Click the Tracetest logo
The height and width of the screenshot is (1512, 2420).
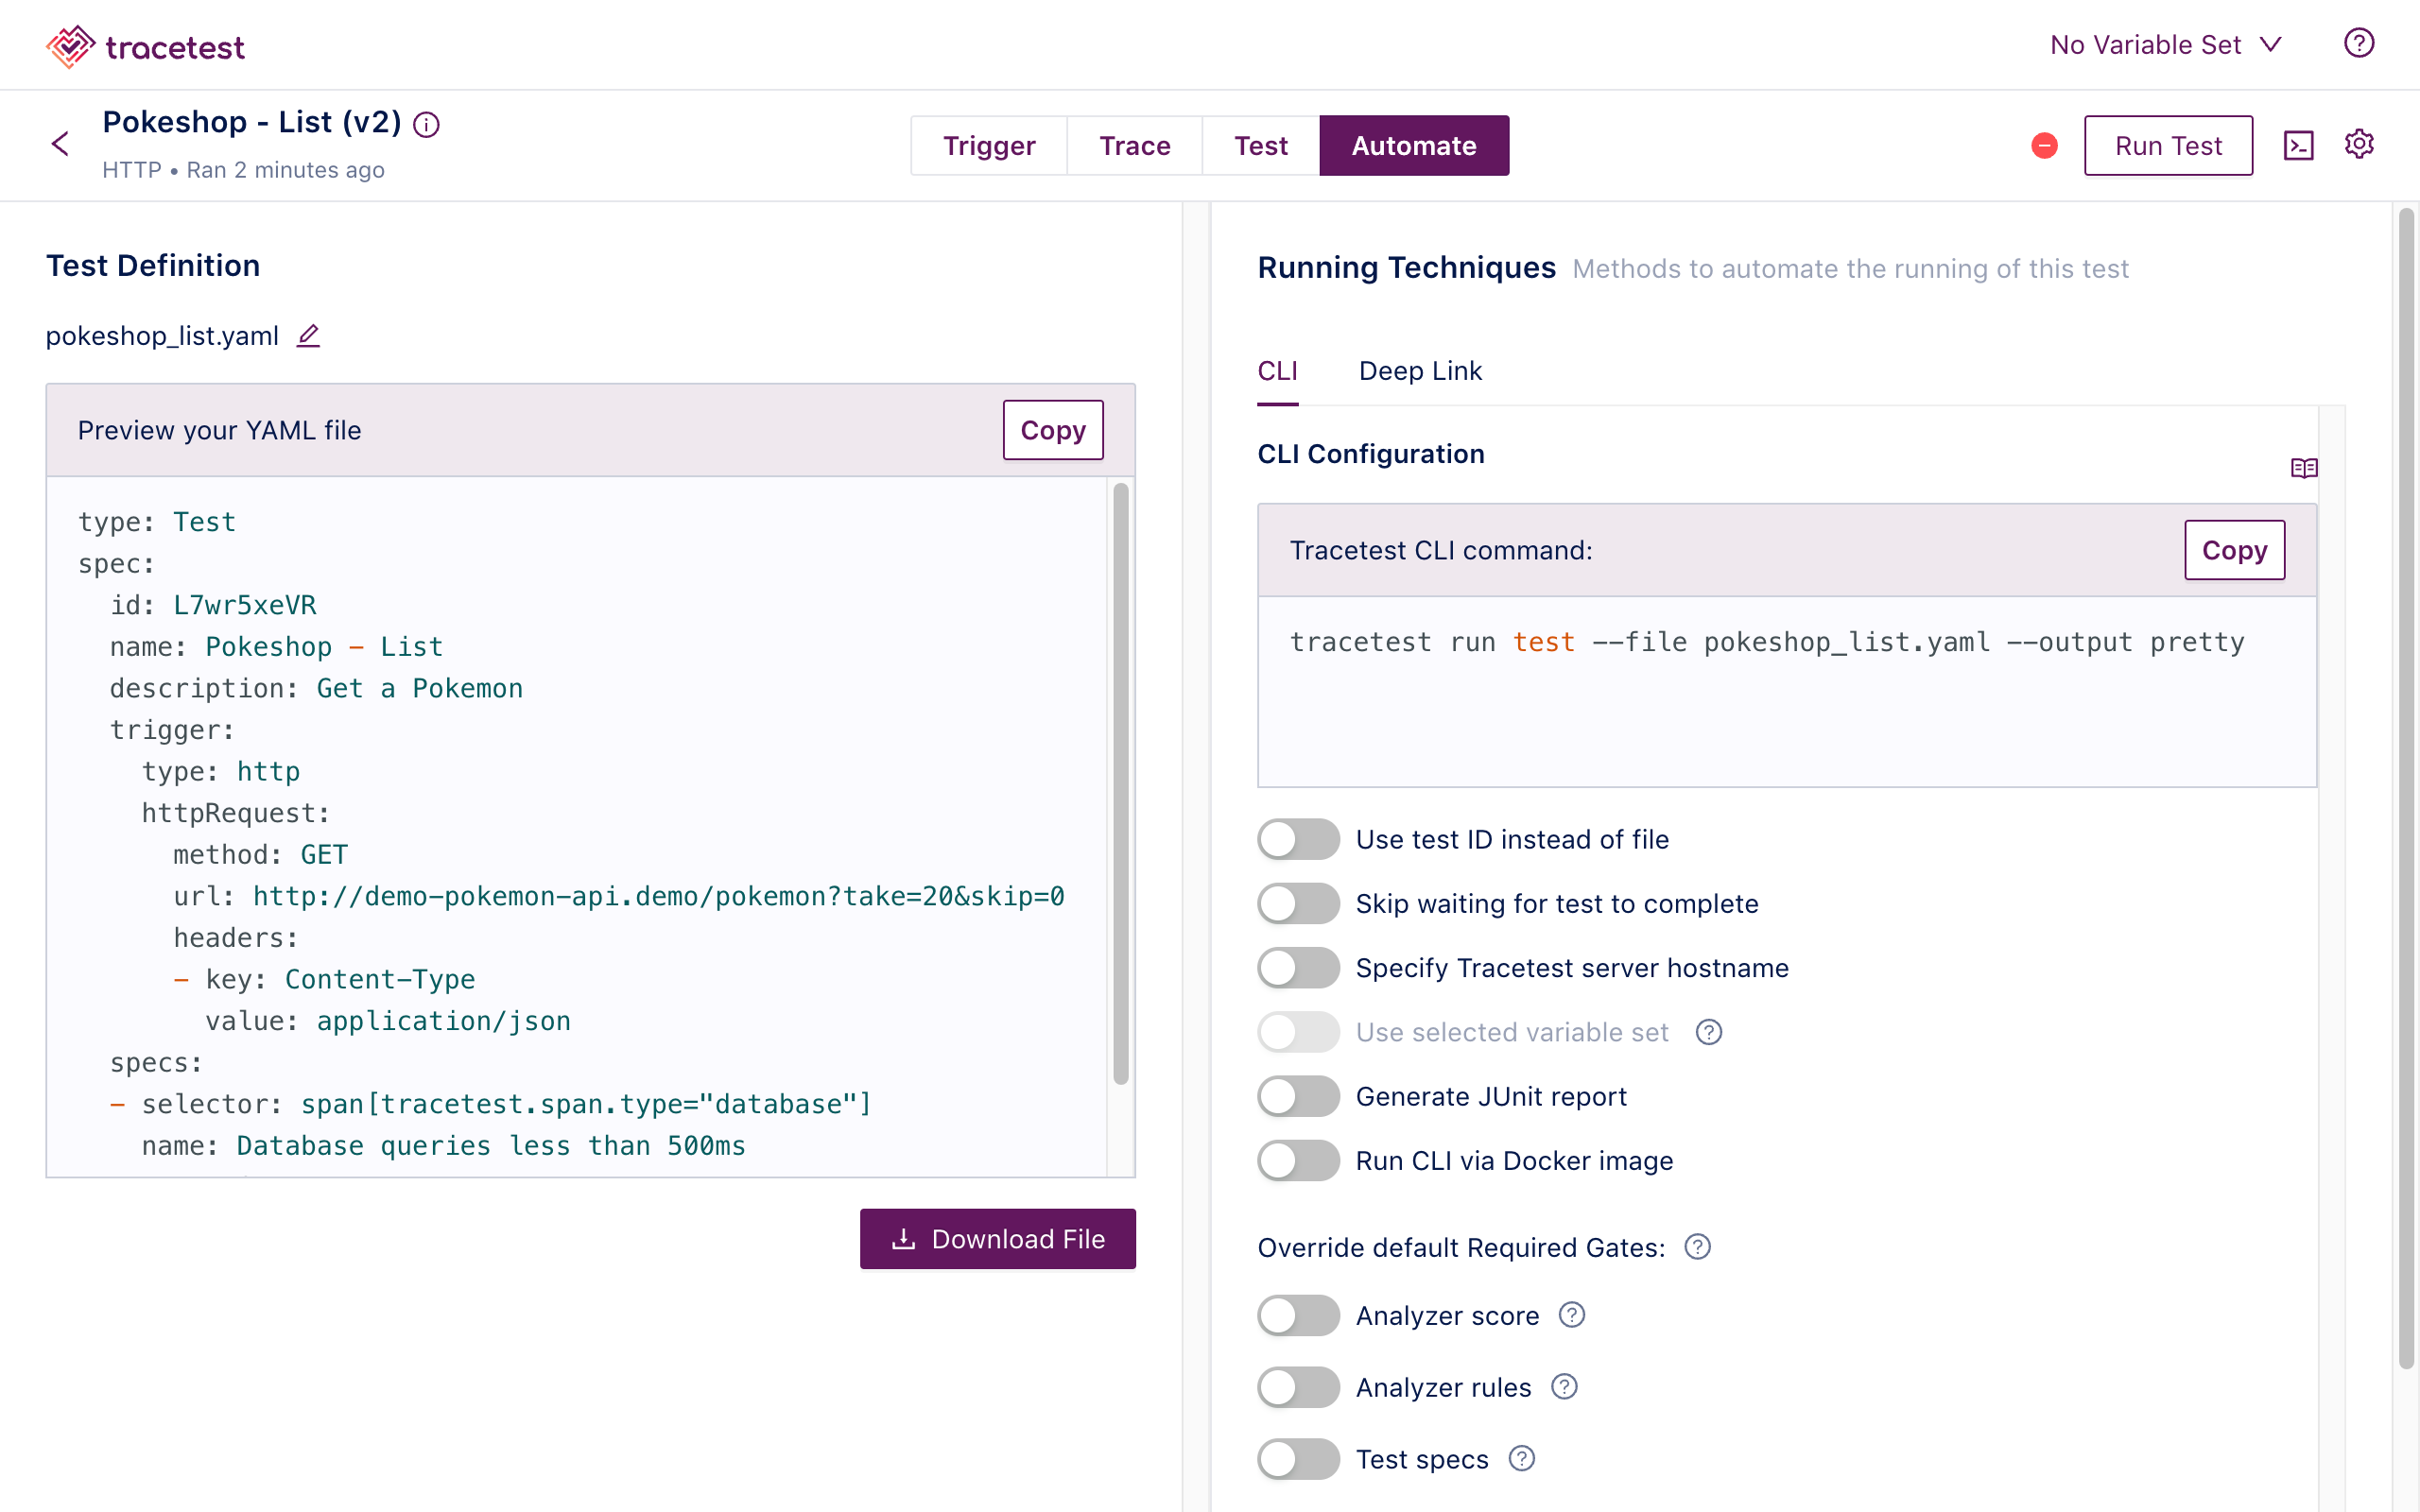(x=144, y=45)
